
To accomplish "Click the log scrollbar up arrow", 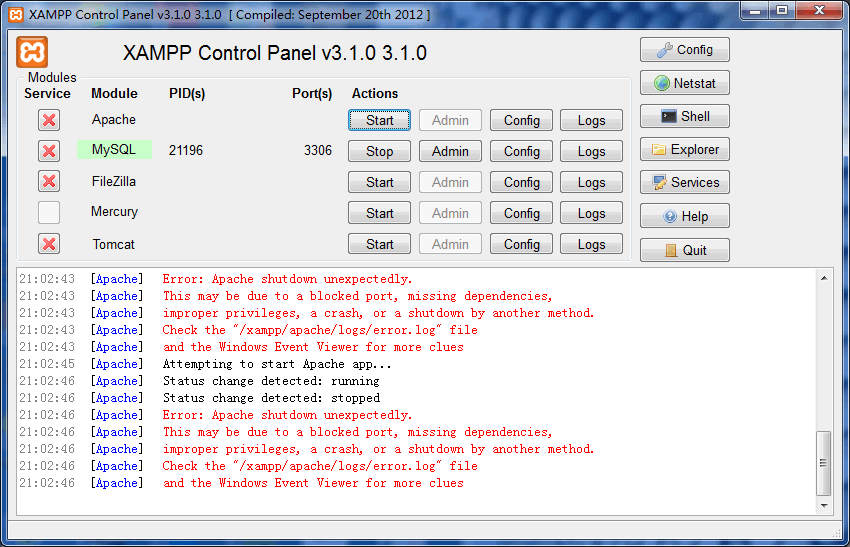I will (x=824, y=278).
